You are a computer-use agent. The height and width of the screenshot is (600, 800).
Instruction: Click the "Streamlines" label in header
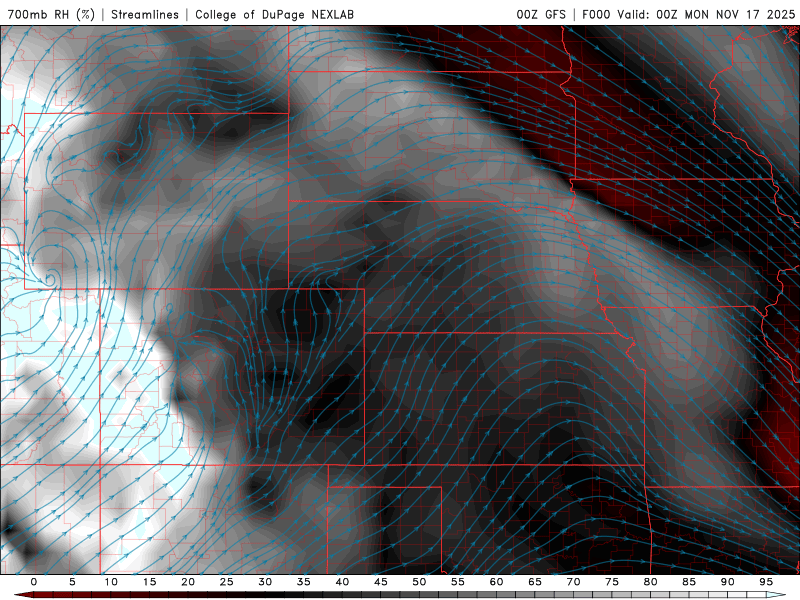tap(145, 14)
